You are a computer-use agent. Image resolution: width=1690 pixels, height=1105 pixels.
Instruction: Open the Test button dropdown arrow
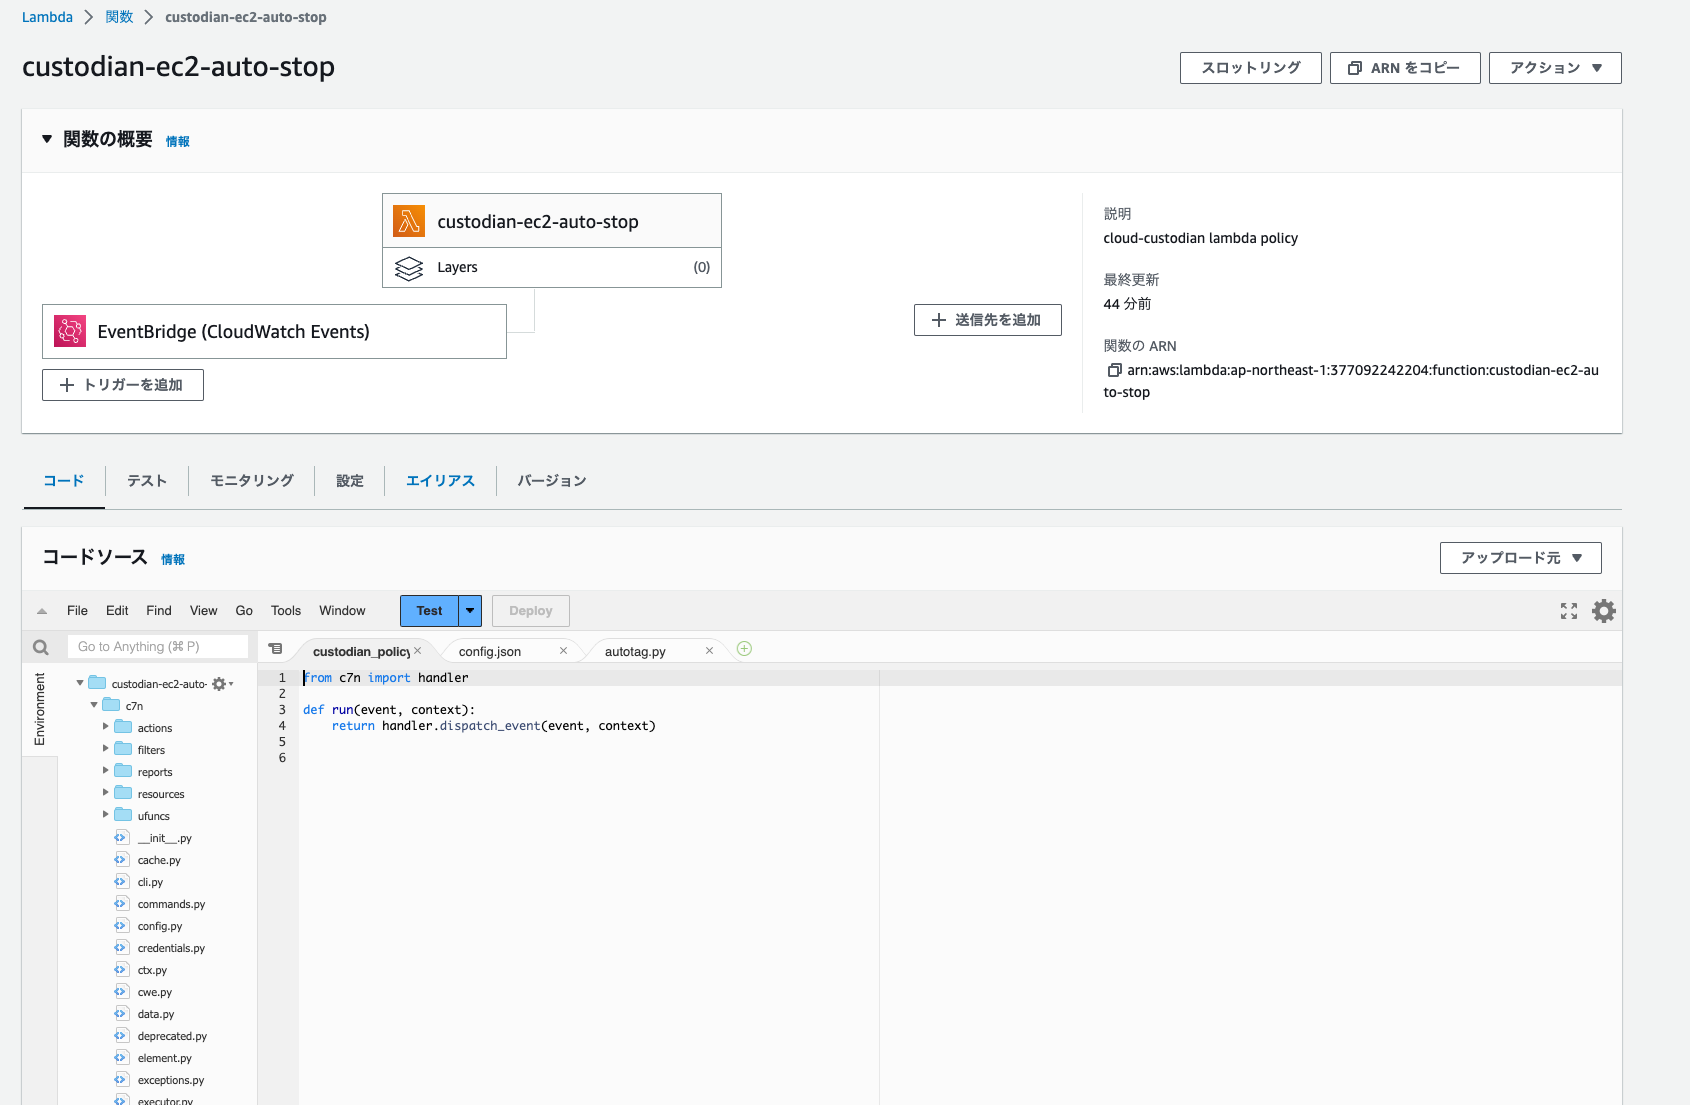(x=470, y=611)
